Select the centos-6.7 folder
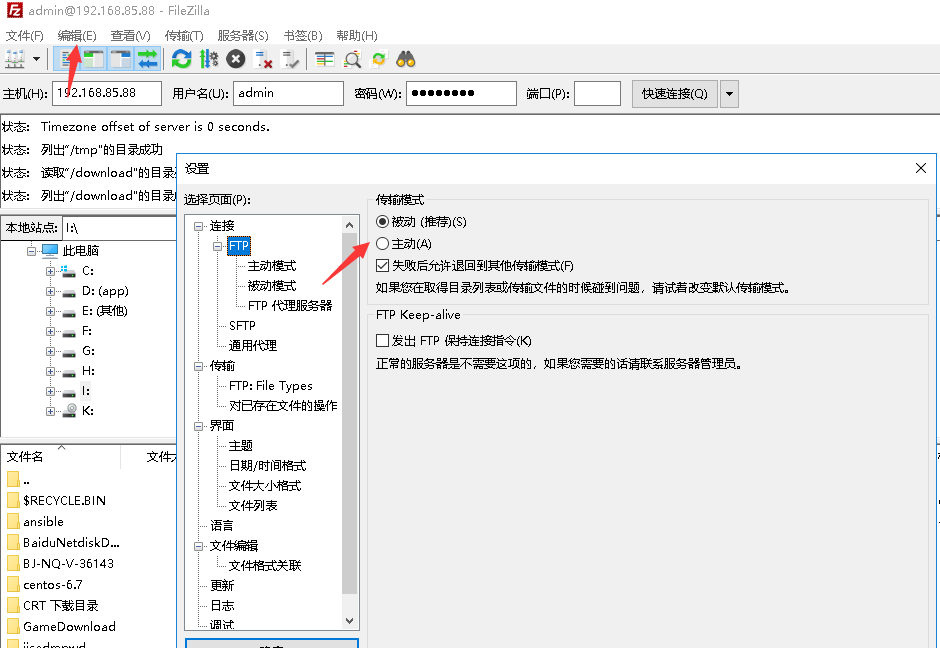Screen dimensions: 940x648 (x=53, y=584)
